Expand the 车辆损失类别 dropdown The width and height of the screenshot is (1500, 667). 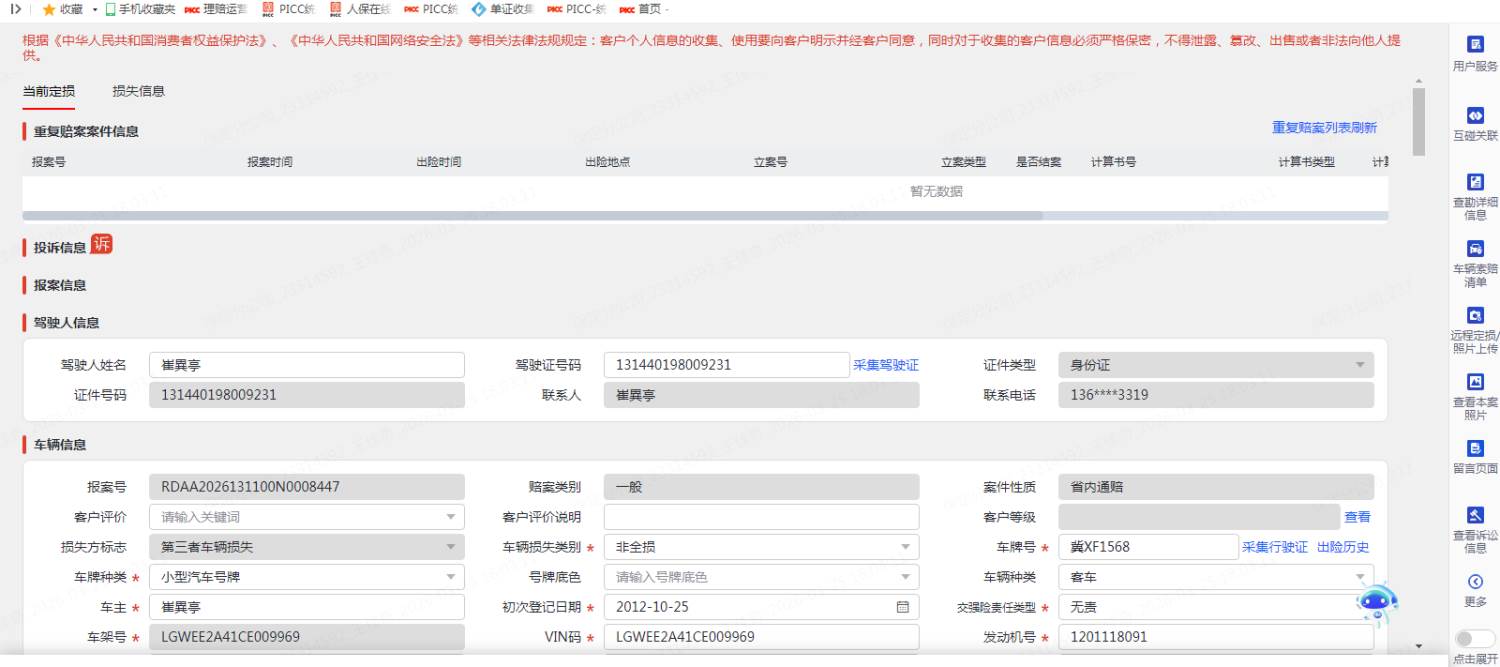(760, 547)
